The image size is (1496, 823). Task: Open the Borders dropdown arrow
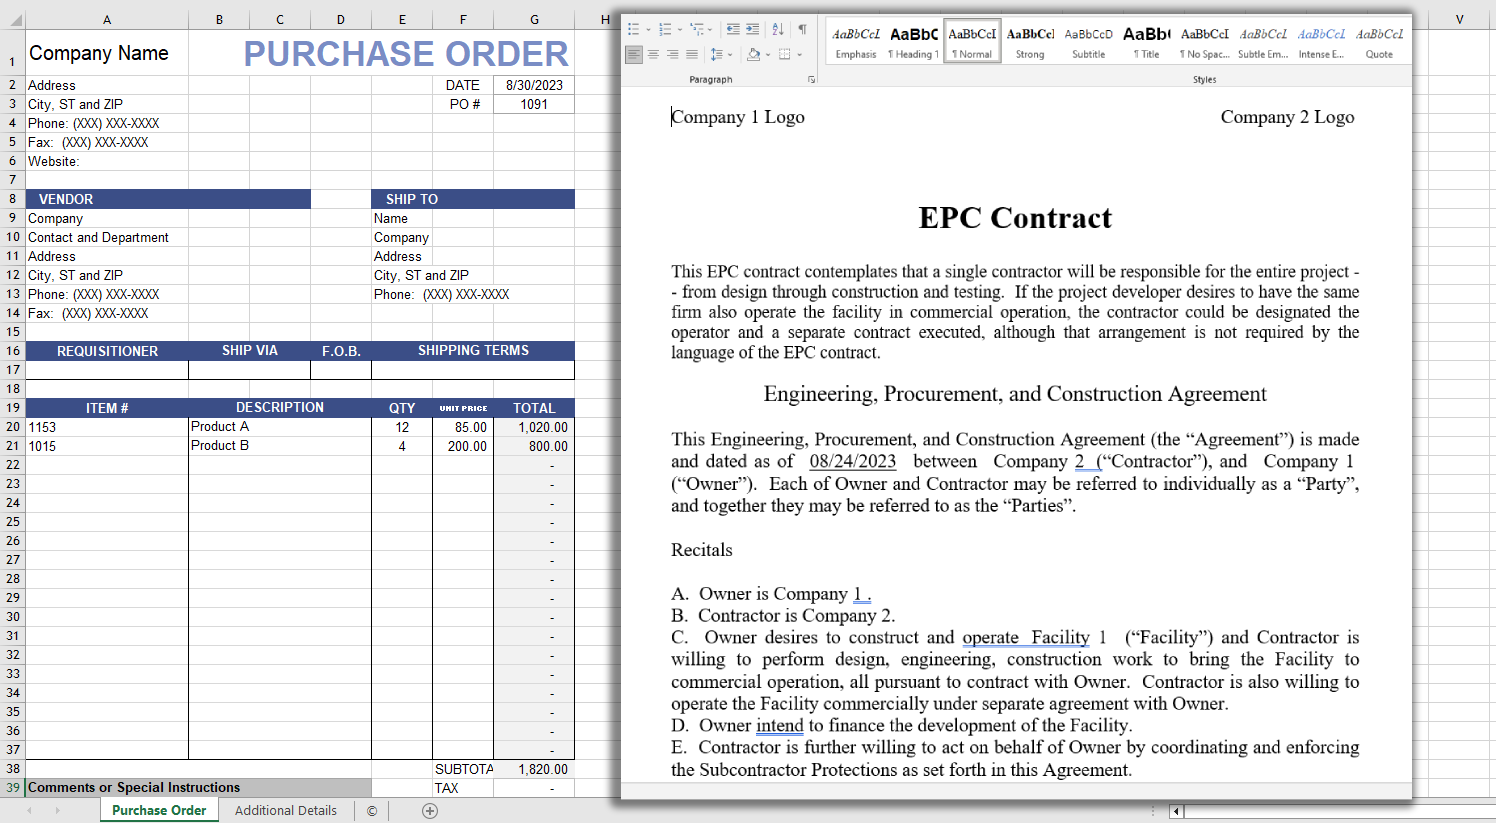[800, 54]
